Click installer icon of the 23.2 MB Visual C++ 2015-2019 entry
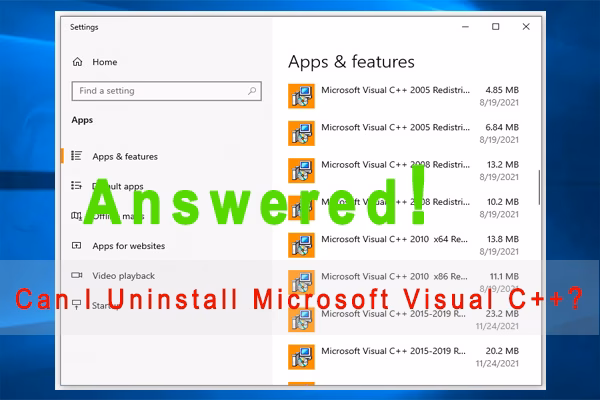The width and height of the screenshot is (600, 400). [302, 320]
